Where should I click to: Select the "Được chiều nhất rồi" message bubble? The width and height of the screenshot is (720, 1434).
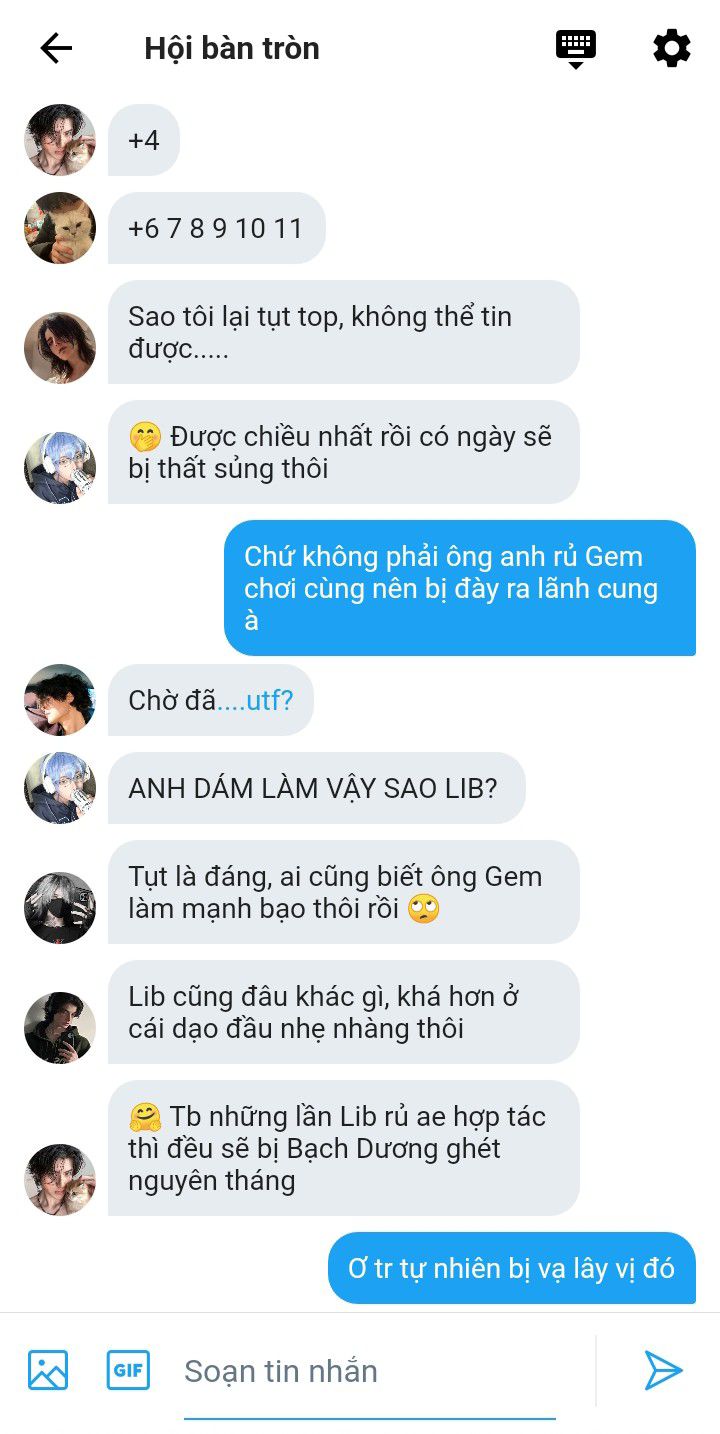point(344,452)
